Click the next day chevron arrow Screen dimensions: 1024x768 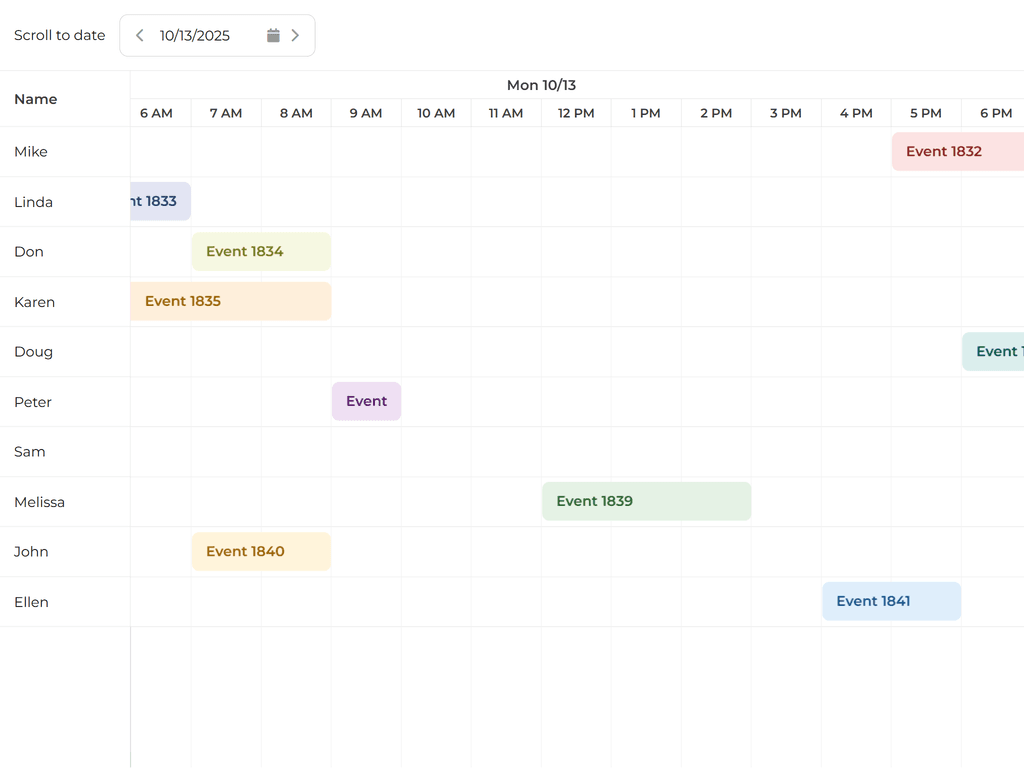pos(295,34)
